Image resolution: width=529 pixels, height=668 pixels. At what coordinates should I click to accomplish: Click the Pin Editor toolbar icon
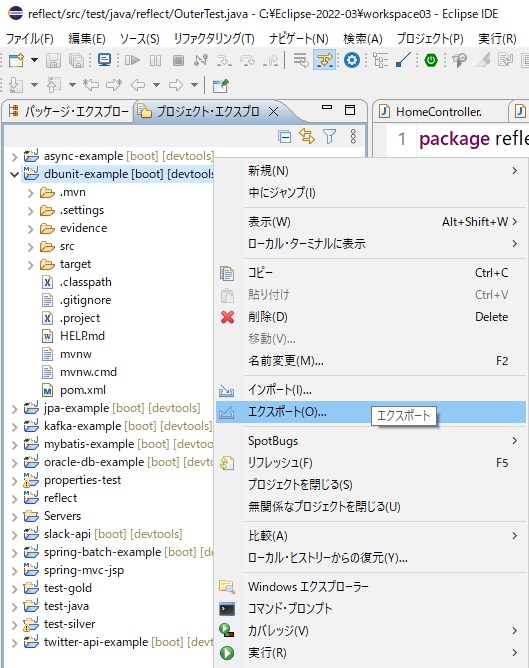(221, 85)
